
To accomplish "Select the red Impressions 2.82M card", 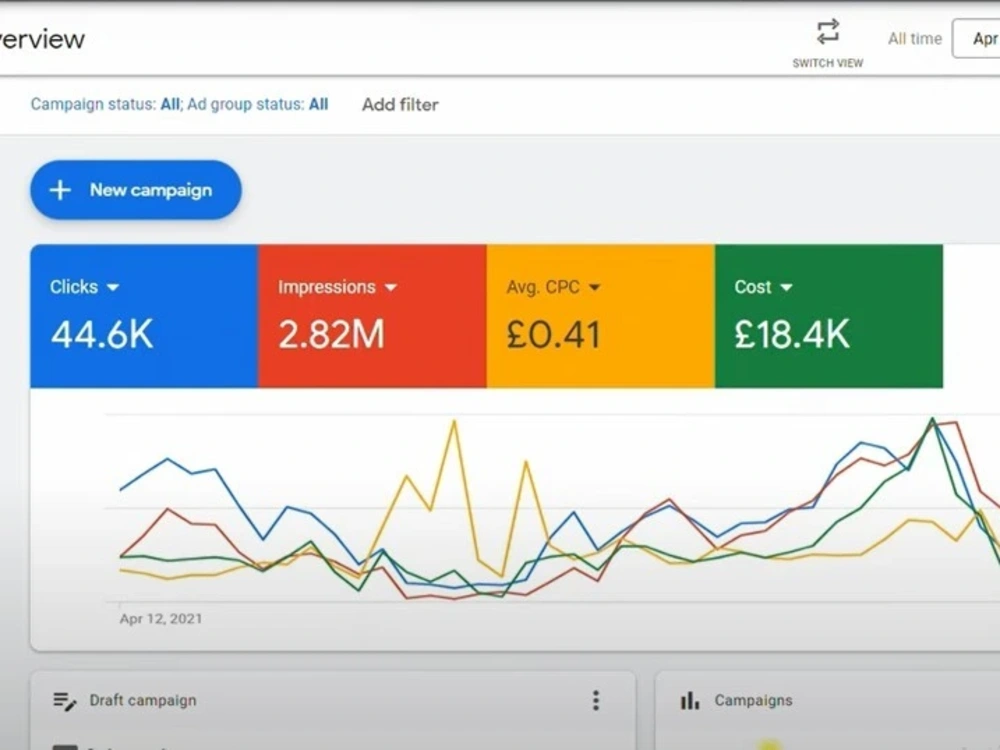I will coord(372,316).
